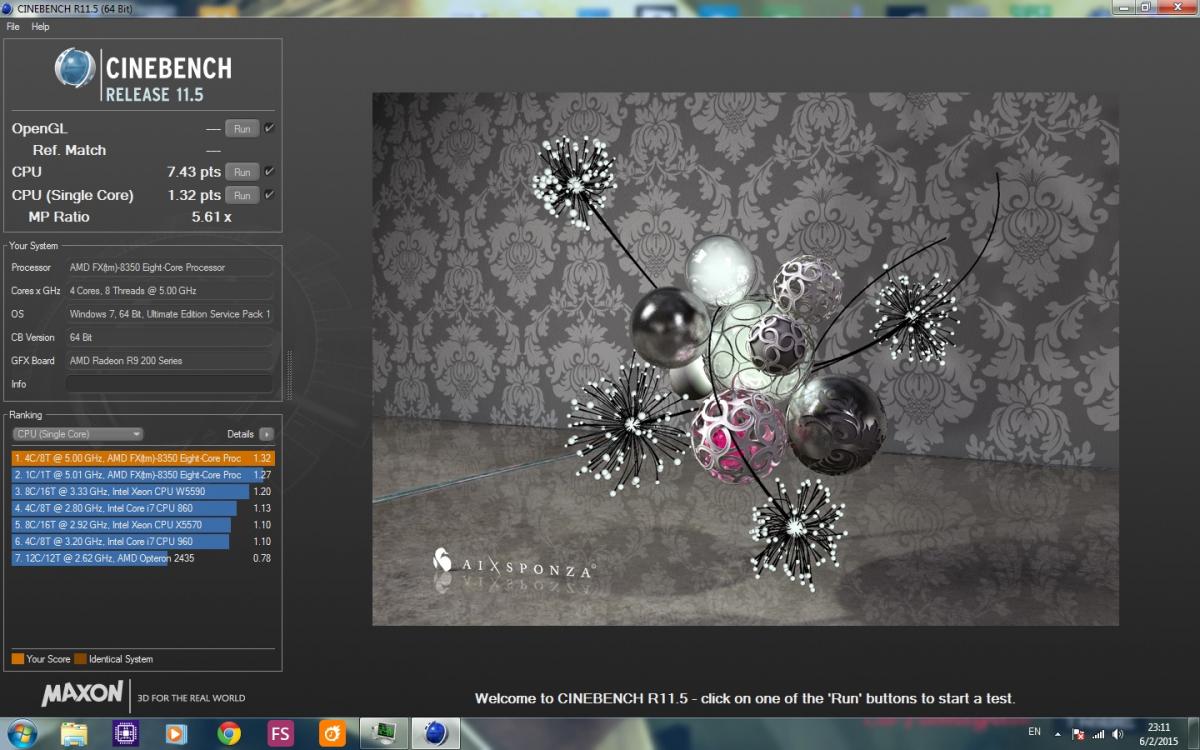
Task: Open the orange taskbar app icon
Action: (x=332, y=734)
